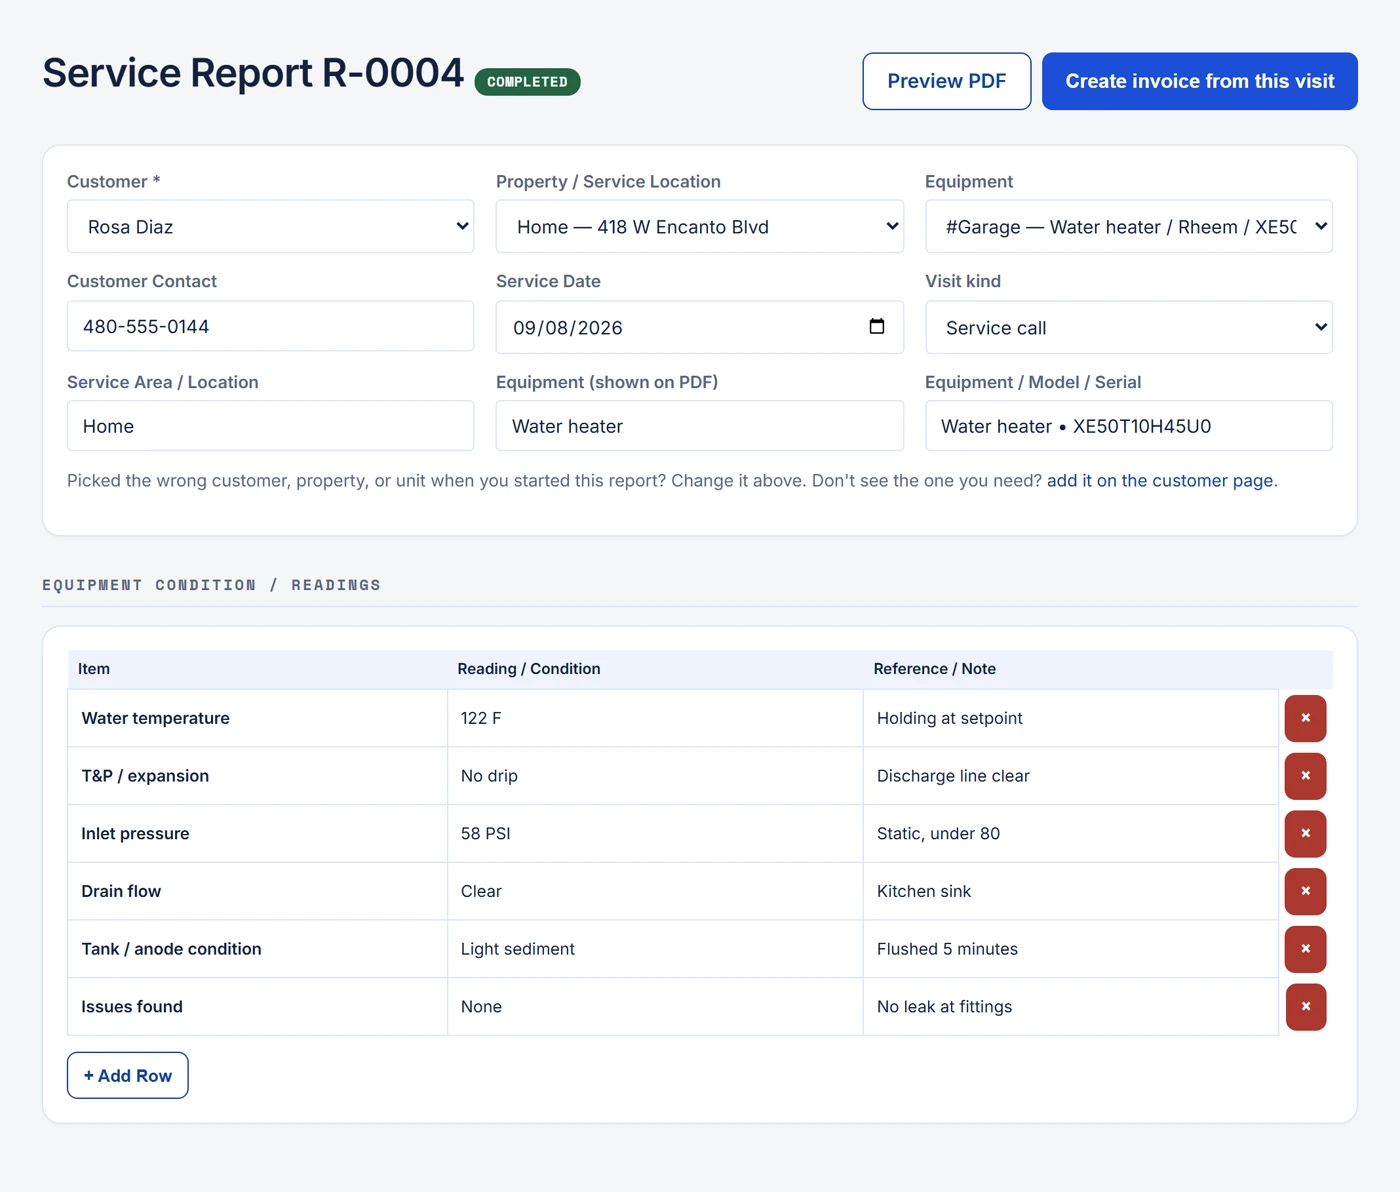This screenshot has width=1400, height=1192.
Task: Click the 'Inlet pressure' item cell
Action: coord(257,834)
